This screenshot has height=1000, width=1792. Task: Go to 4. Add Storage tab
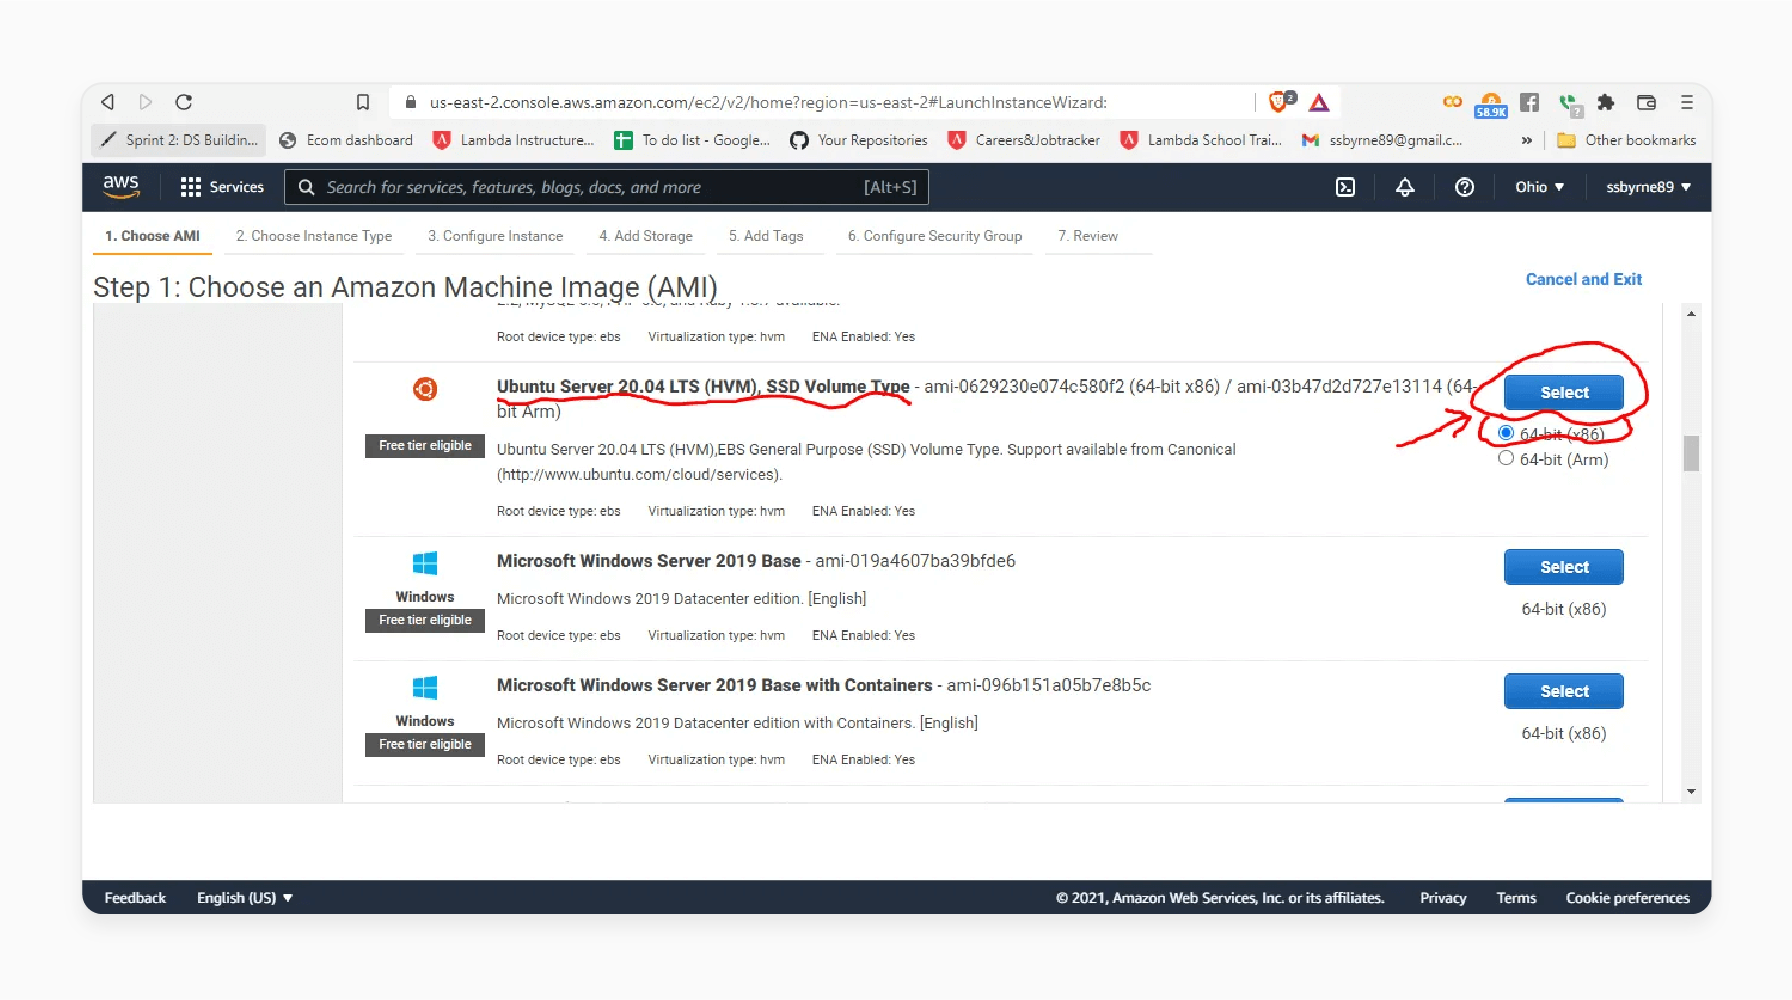tap(646, 236)
